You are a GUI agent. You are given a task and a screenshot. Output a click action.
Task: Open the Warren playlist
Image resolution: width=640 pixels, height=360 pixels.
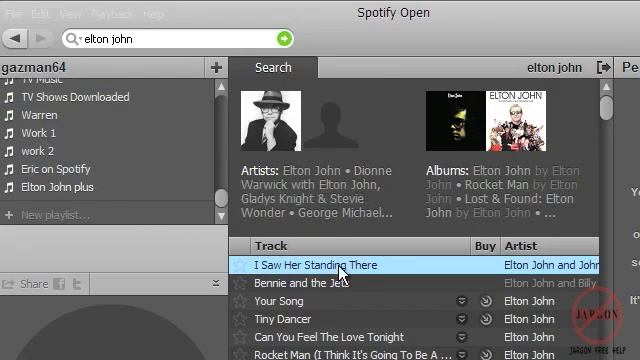(x=39, y=115)
